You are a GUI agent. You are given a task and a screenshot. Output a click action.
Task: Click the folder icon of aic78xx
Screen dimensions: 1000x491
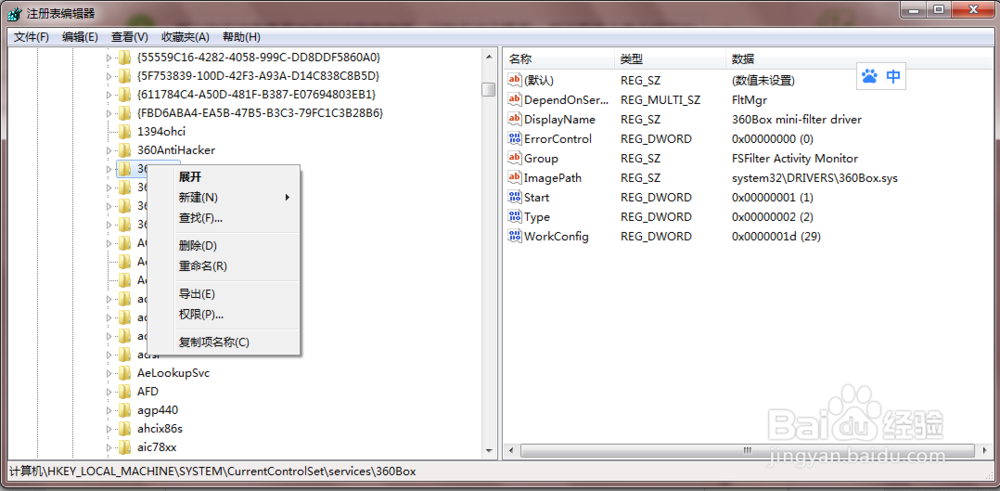[124, 447]
